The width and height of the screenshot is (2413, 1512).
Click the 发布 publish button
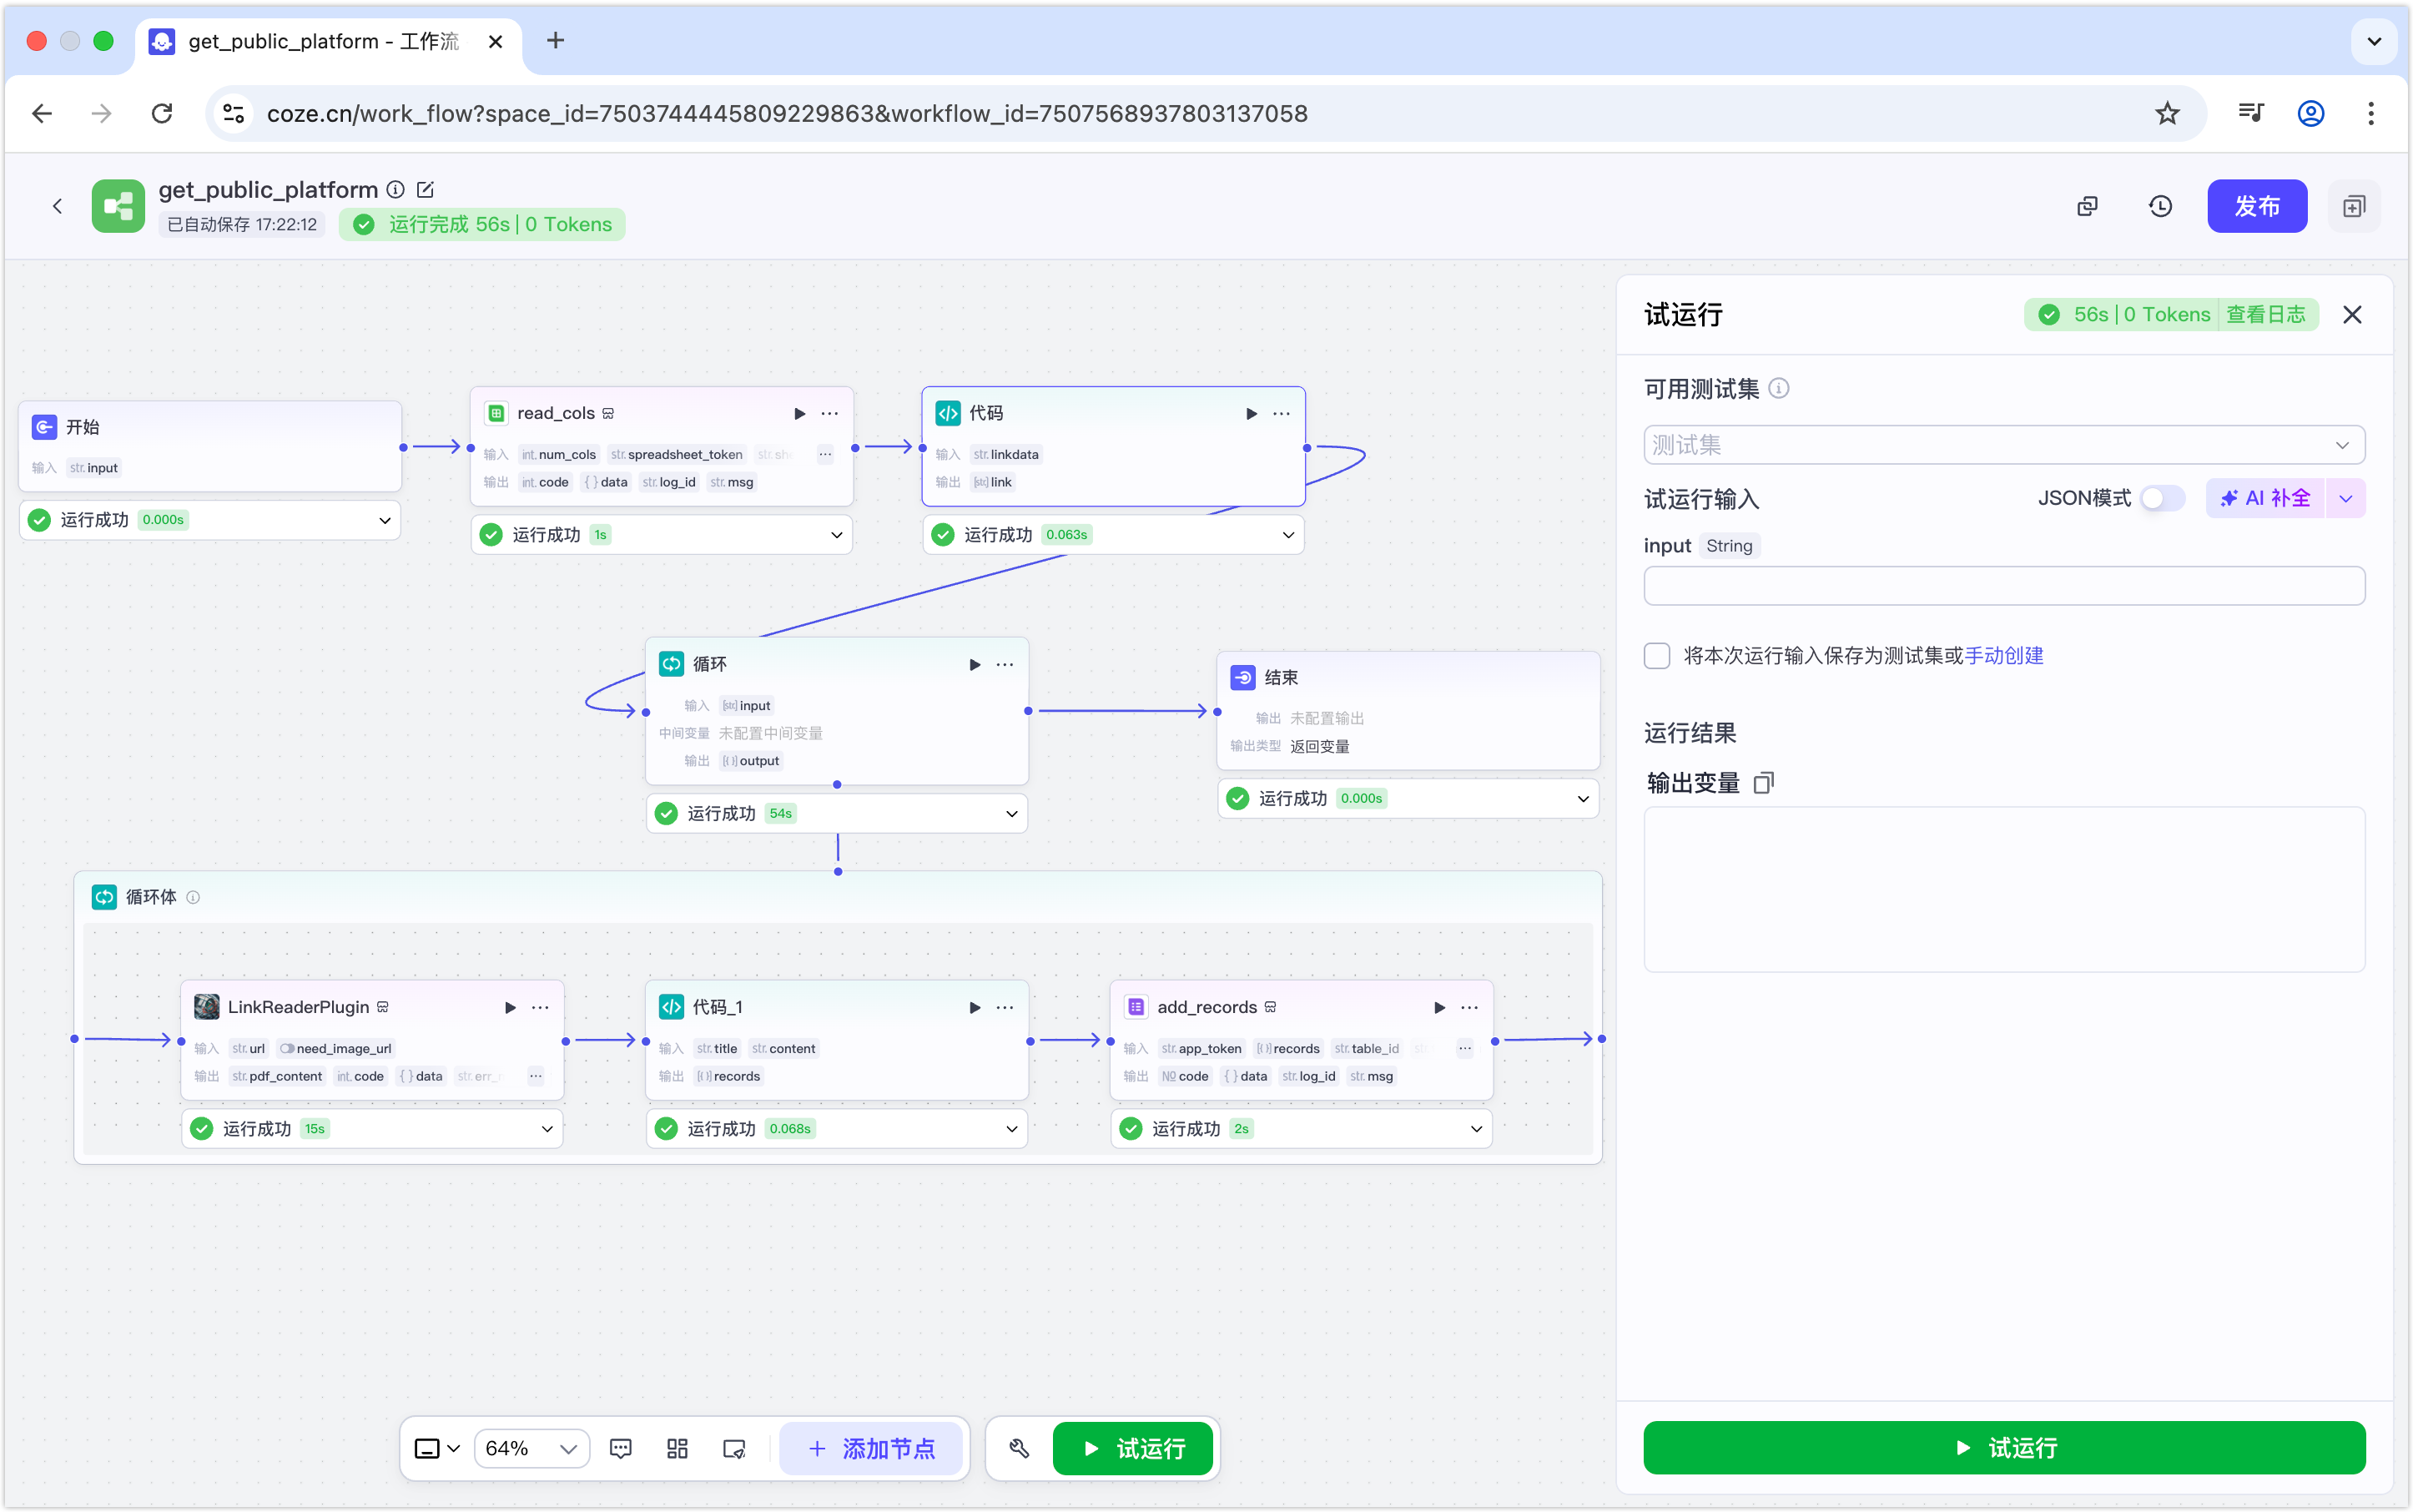[x=2256, y=206]
